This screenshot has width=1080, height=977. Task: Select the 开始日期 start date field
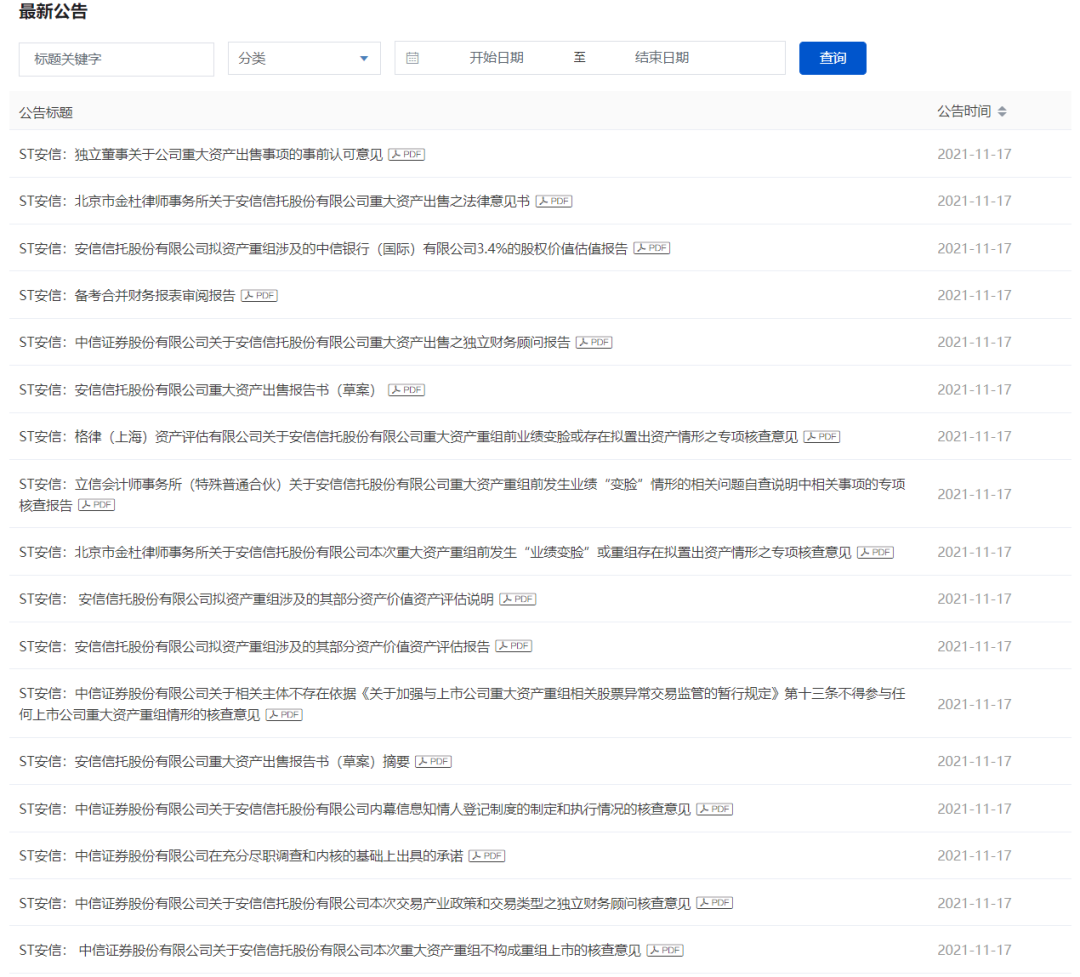tap(496, 58)
